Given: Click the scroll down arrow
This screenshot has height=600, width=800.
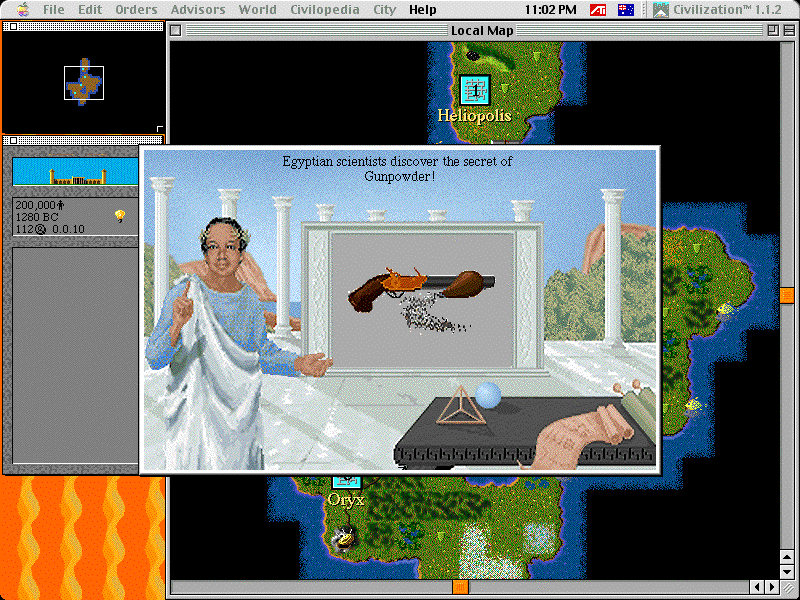Looking at the screenshot, I should point(787,571).
